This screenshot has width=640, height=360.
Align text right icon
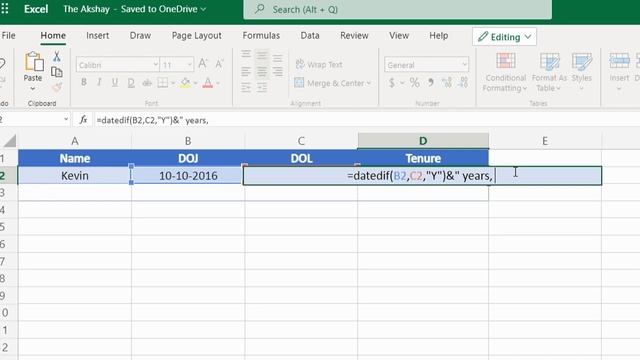(x=278, y=72)
